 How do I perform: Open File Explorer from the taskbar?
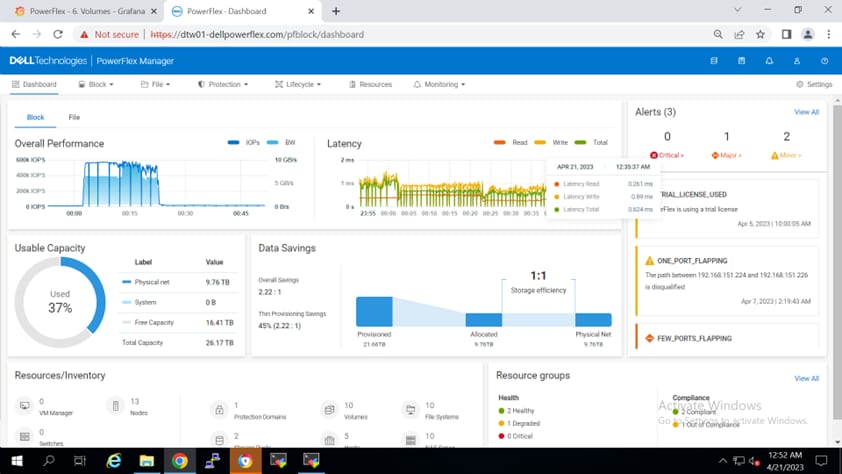(147, 461)
